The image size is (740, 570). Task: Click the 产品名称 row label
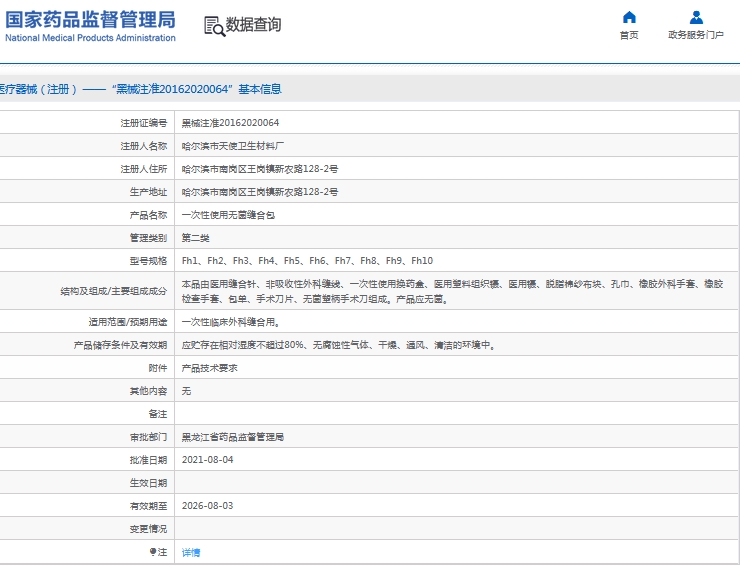point(149,215)
